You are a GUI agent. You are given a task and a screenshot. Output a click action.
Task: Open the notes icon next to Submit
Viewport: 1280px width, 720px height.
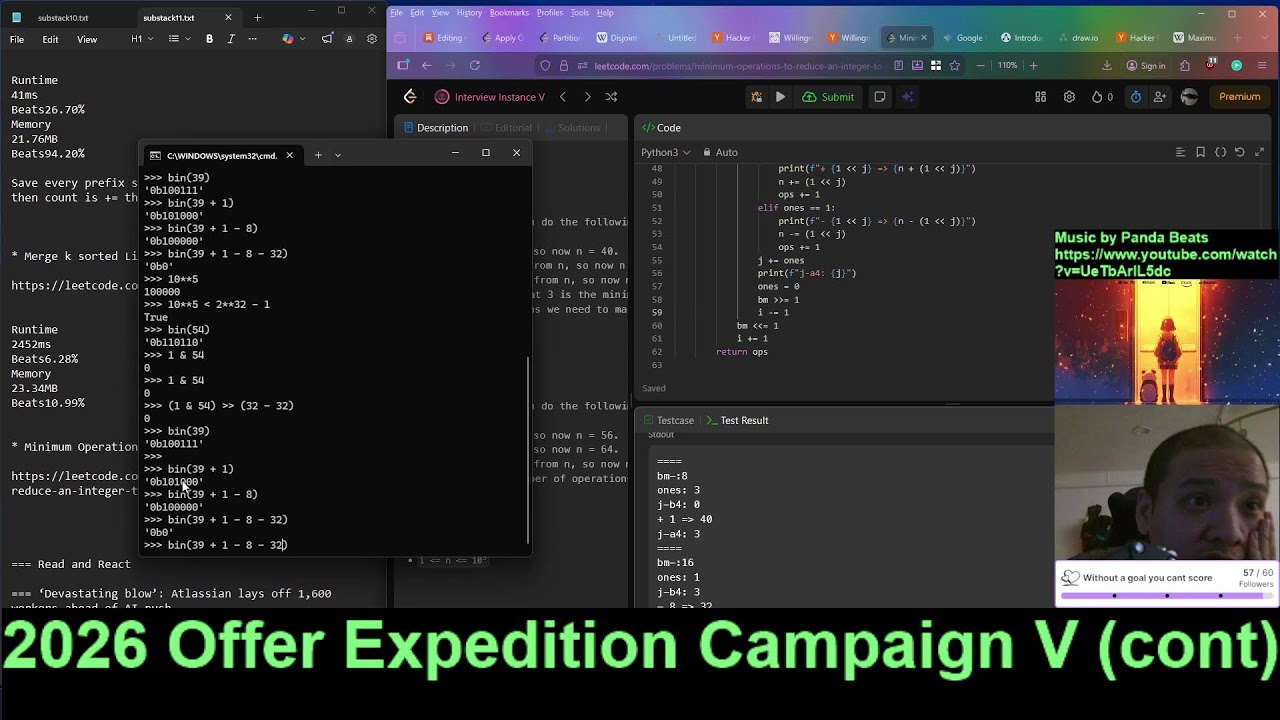pos(880,97)
